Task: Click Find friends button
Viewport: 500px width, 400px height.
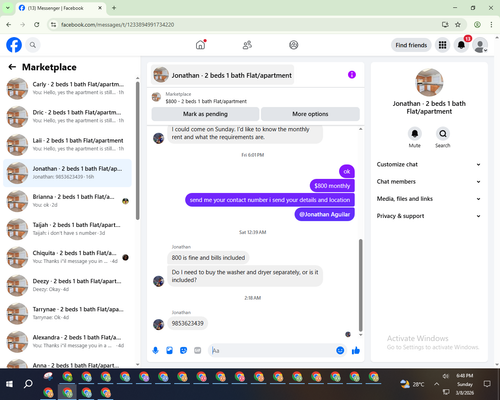Action: click(411, 45)
